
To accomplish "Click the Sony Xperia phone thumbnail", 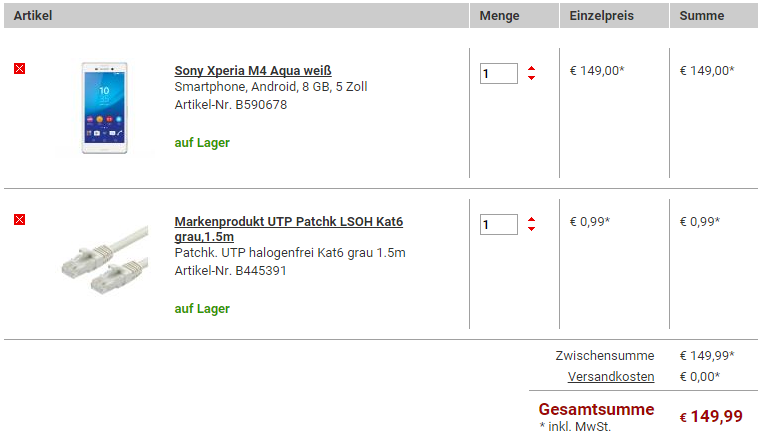I will 104,108.
